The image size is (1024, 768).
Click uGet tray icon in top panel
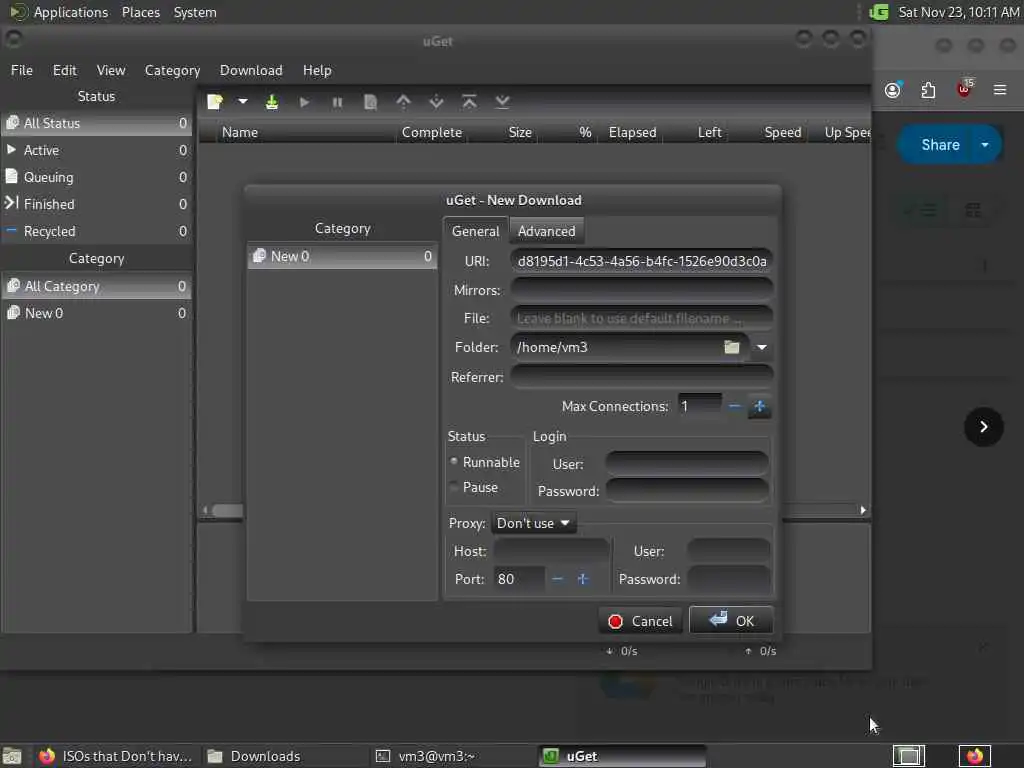coord(878,12)
